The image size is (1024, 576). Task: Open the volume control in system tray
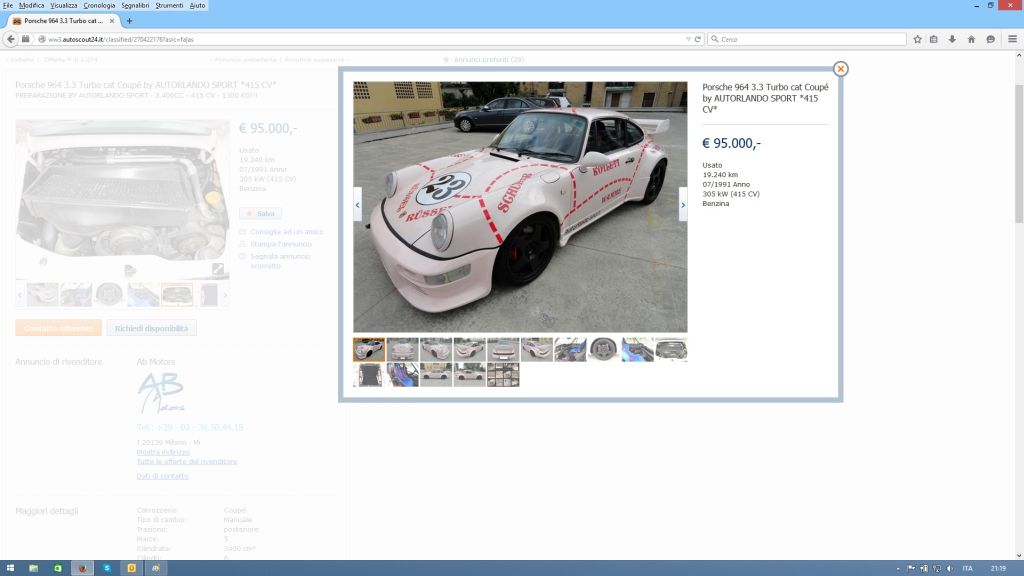pos(950,568)
